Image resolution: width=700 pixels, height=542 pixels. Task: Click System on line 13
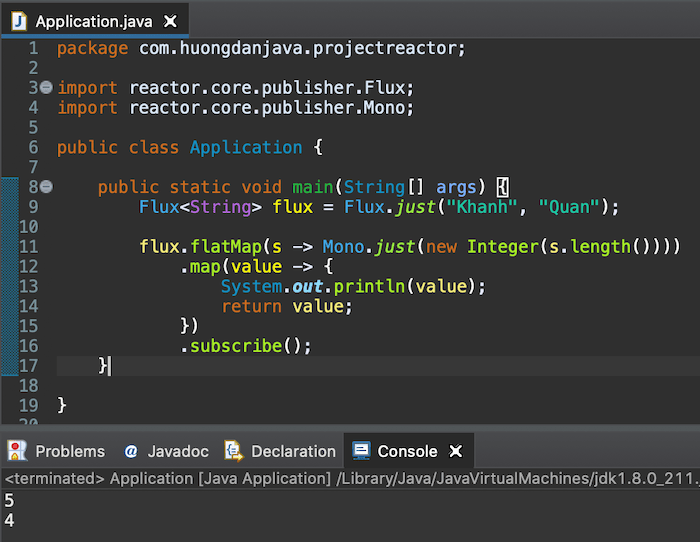(252, 286)
